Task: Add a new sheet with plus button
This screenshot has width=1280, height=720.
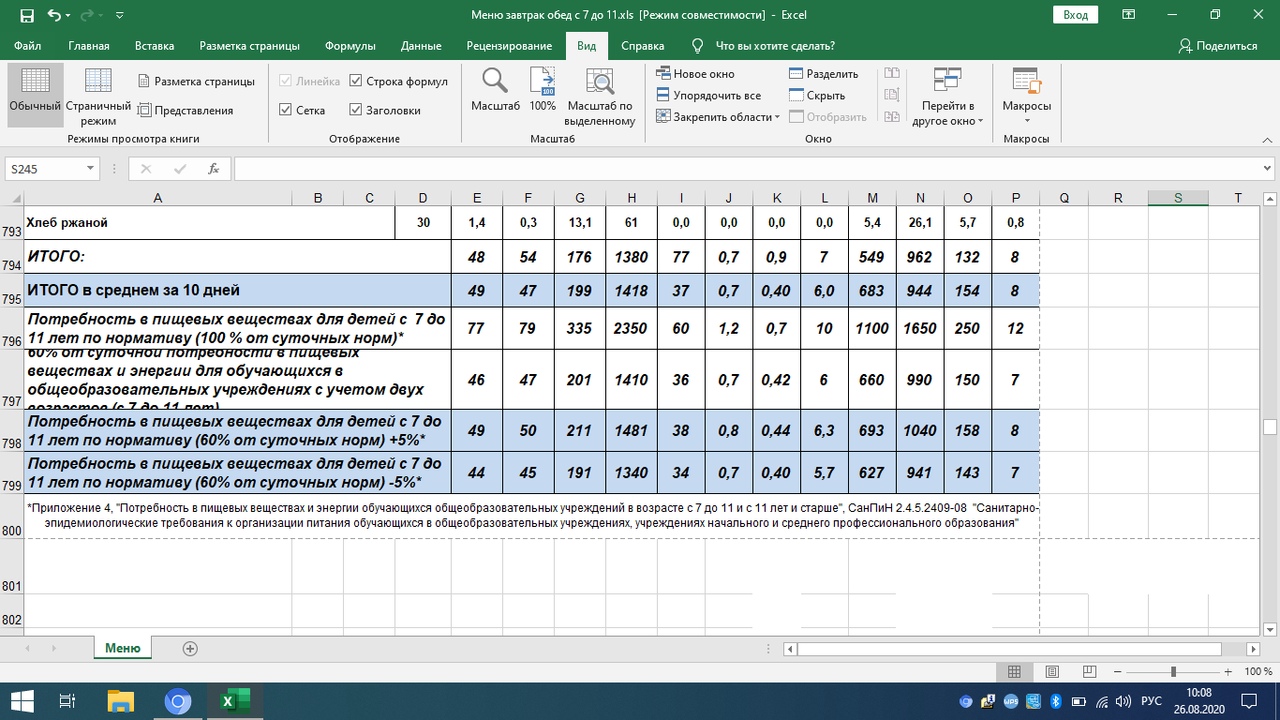Action: (190, 648)
